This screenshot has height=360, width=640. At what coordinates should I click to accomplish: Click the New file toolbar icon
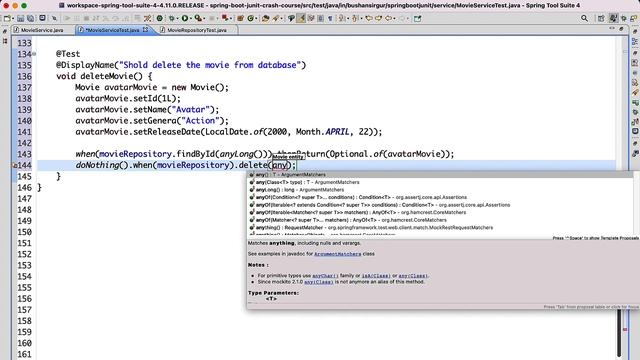(7, 18)
